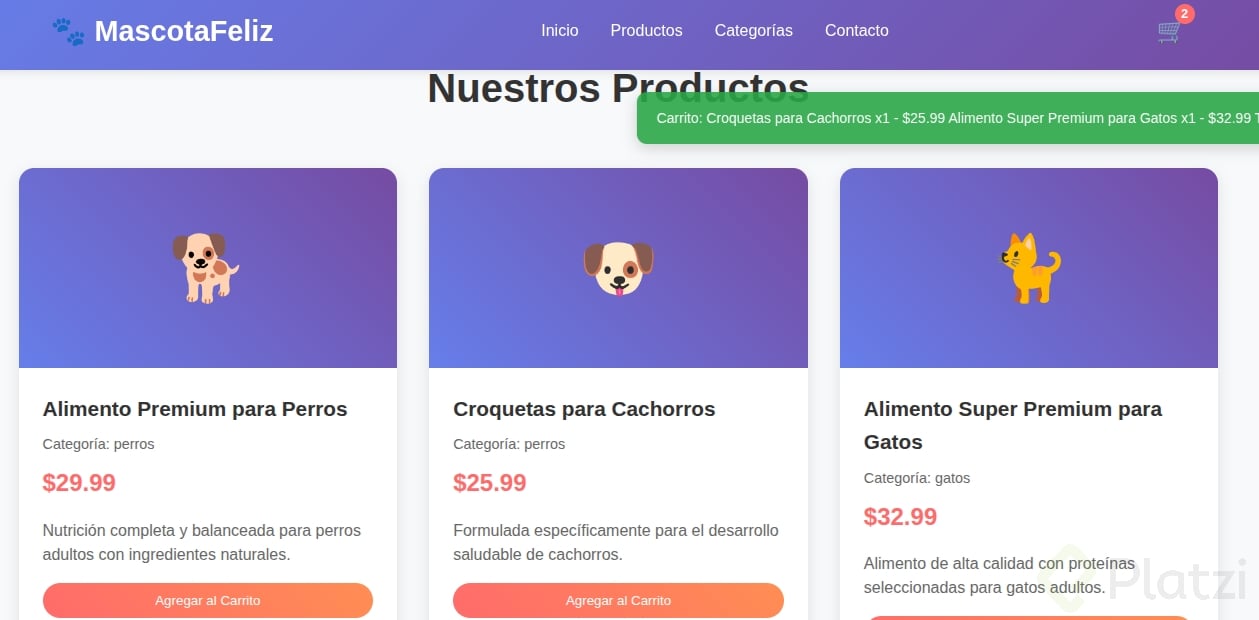Select Croquetas para Cachorros product title

[584, 409]
